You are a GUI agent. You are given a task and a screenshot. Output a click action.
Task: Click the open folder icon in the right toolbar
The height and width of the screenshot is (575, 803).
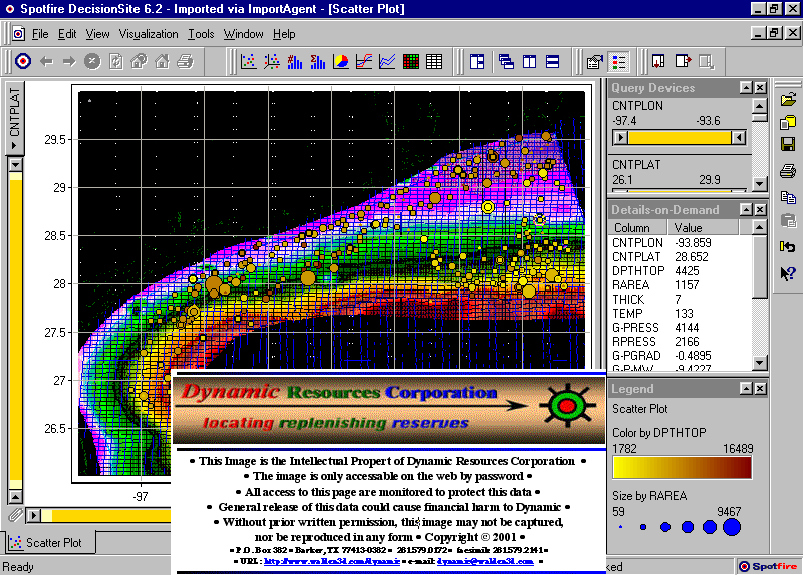[x=787, y=98]
